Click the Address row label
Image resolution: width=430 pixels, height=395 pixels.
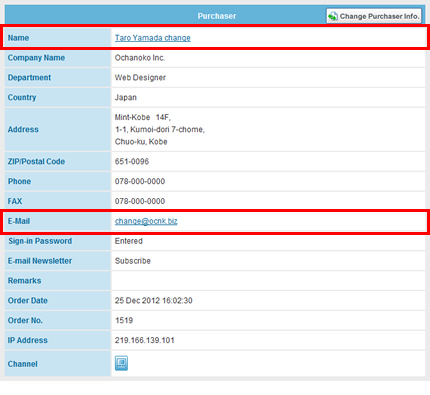coord(23,129)
